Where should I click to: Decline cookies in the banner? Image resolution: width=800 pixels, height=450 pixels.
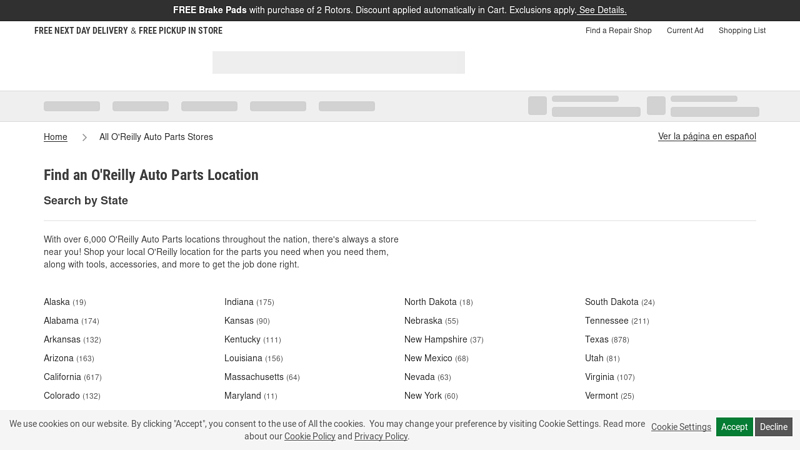773,427
